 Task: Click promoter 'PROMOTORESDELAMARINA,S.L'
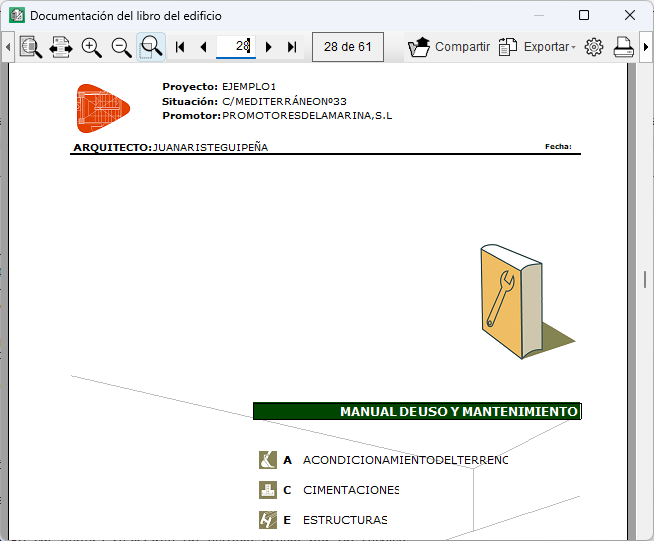307,116
